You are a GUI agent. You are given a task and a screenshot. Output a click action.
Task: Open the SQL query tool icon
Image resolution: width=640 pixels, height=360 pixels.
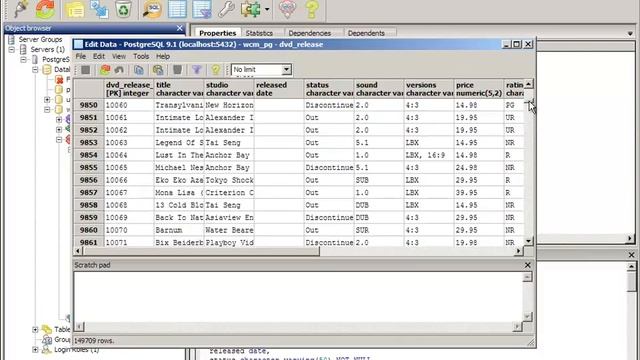pos(152,9)
